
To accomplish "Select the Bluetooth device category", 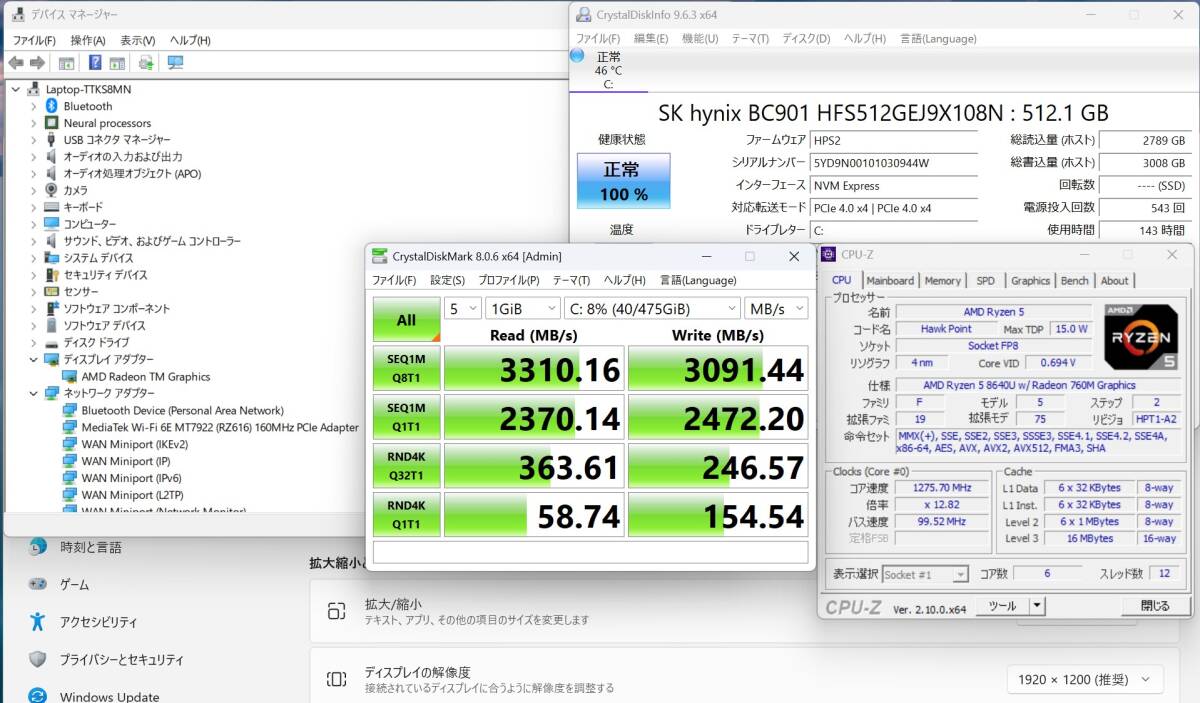I will click(87, 106).
